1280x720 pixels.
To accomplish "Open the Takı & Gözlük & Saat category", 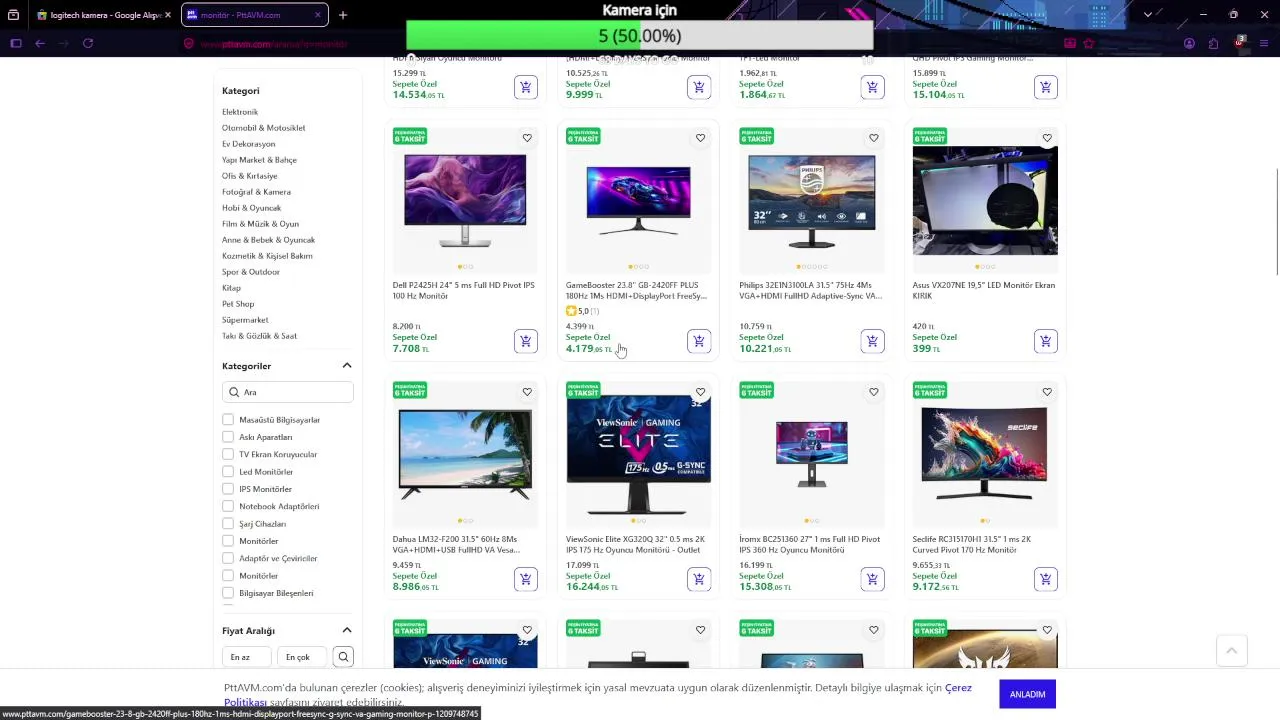I will [259, 336].
